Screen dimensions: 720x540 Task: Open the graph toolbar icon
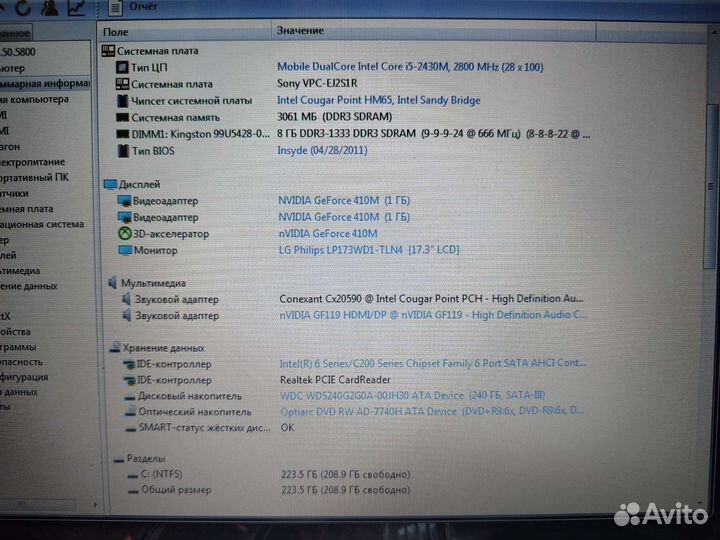point(77,7)
